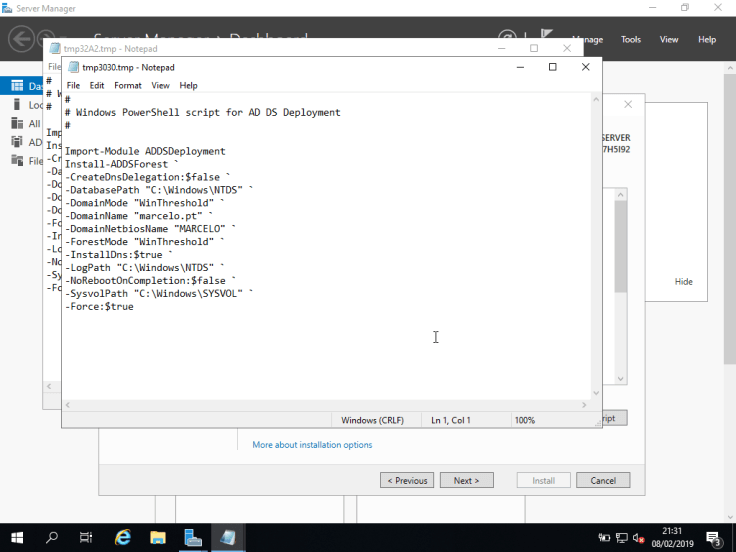Click the taskbar search magnifier icon
Screen dimensions: 736x552
tap(52, 538)
